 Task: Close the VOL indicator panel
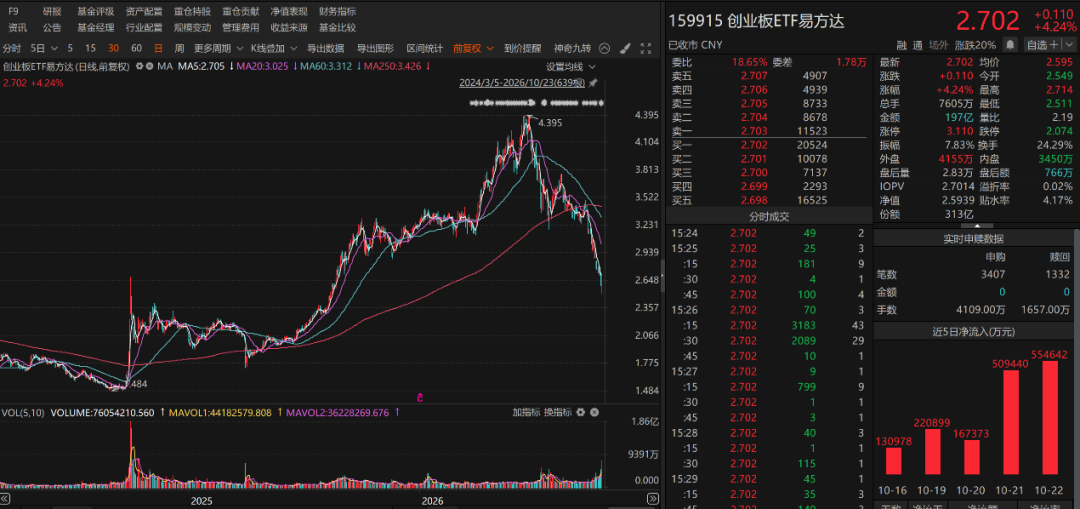pos(594,413)
